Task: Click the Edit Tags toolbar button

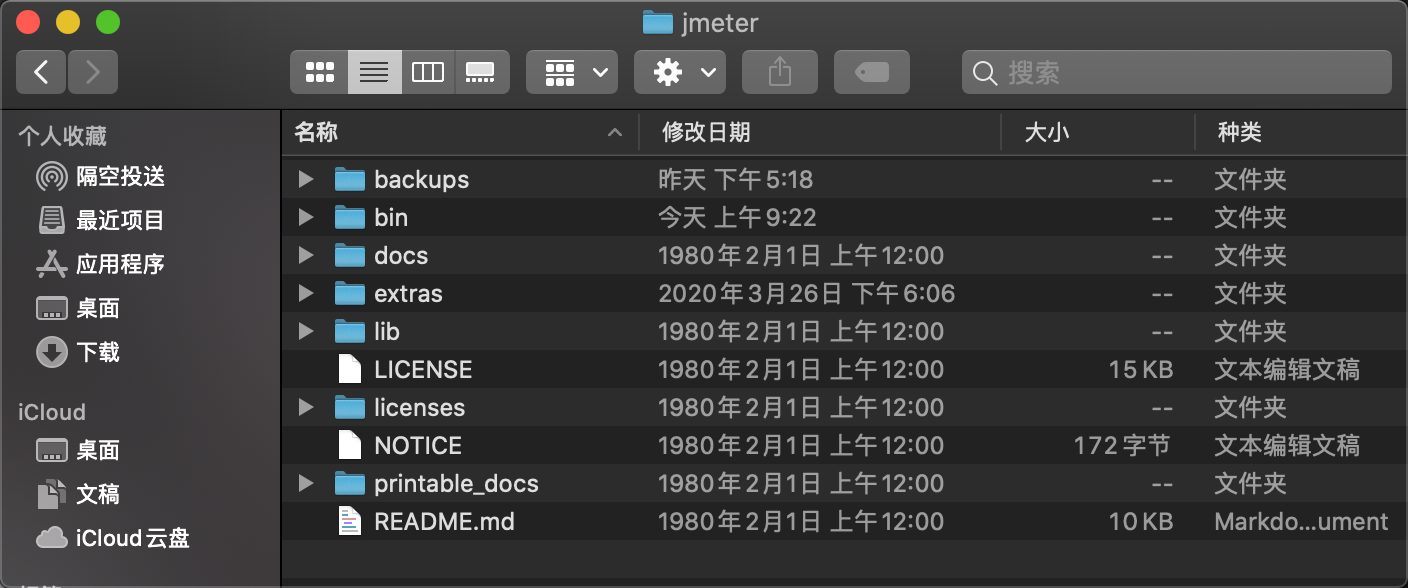Action: pyautogui.click(x=872, y=72)
